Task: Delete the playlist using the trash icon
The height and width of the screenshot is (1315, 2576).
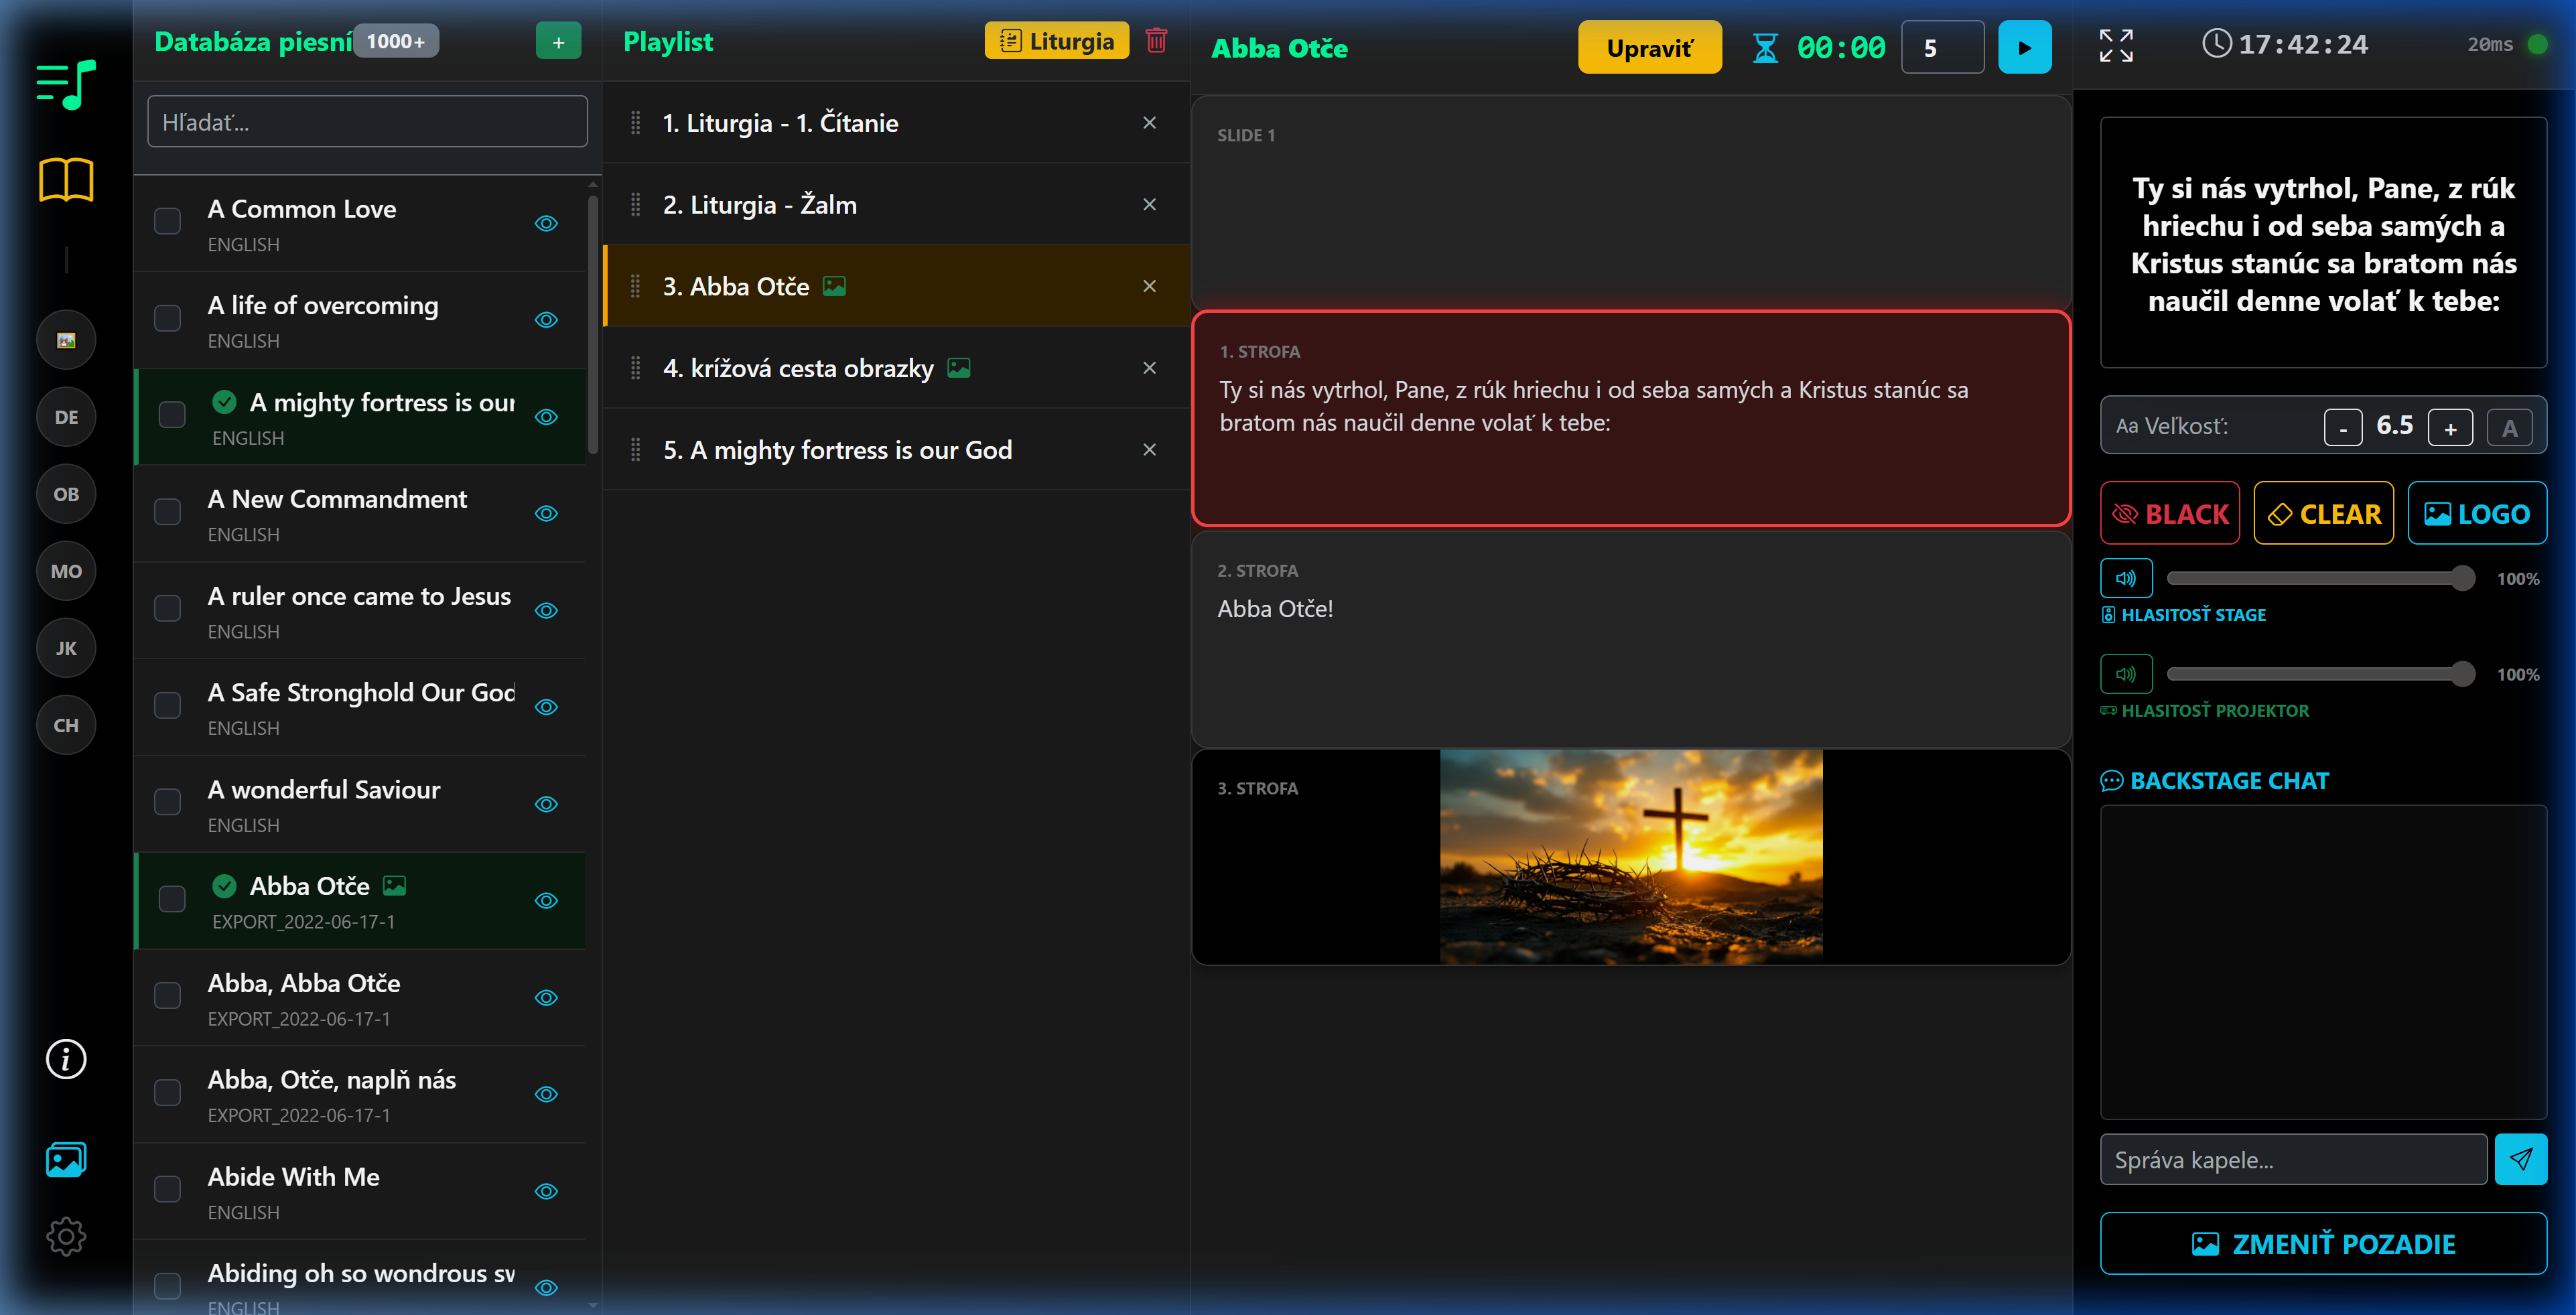Action: coord(1157,41)
